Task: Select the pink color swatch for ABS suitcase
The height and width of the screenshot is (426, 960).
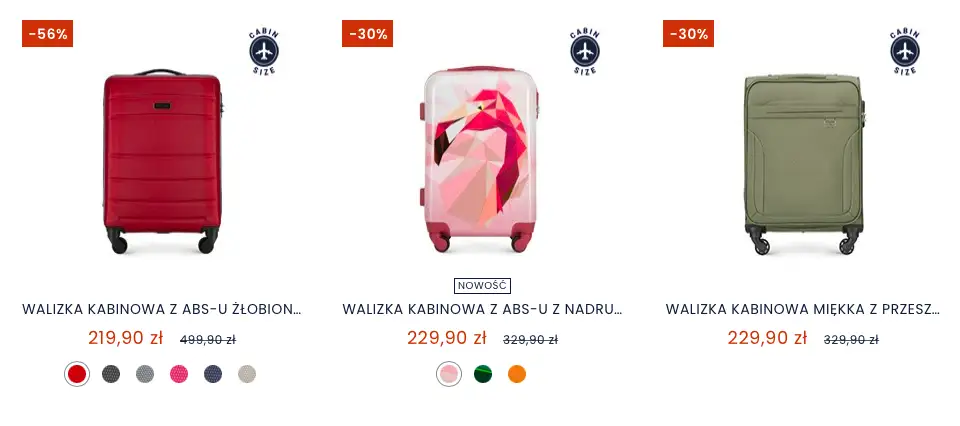Action: click(179, 374)
